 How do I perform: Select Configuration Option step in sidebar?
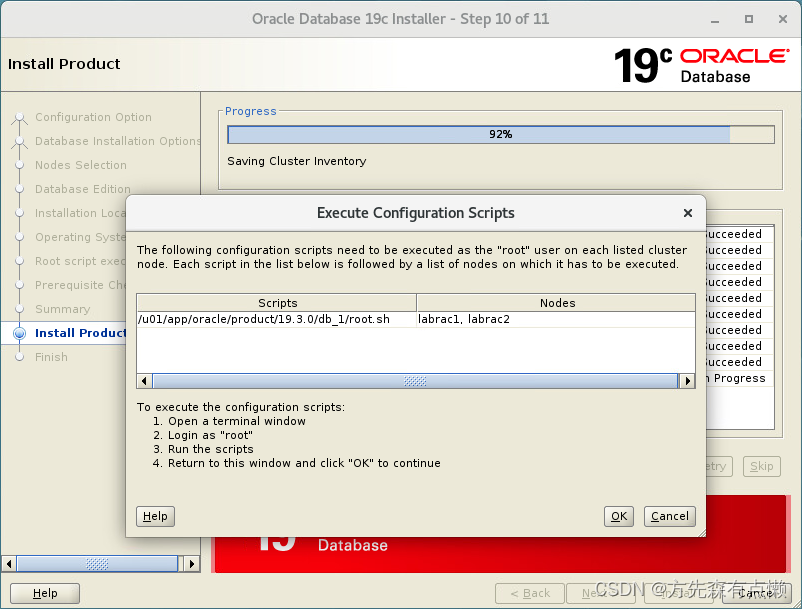coord(93,117)
